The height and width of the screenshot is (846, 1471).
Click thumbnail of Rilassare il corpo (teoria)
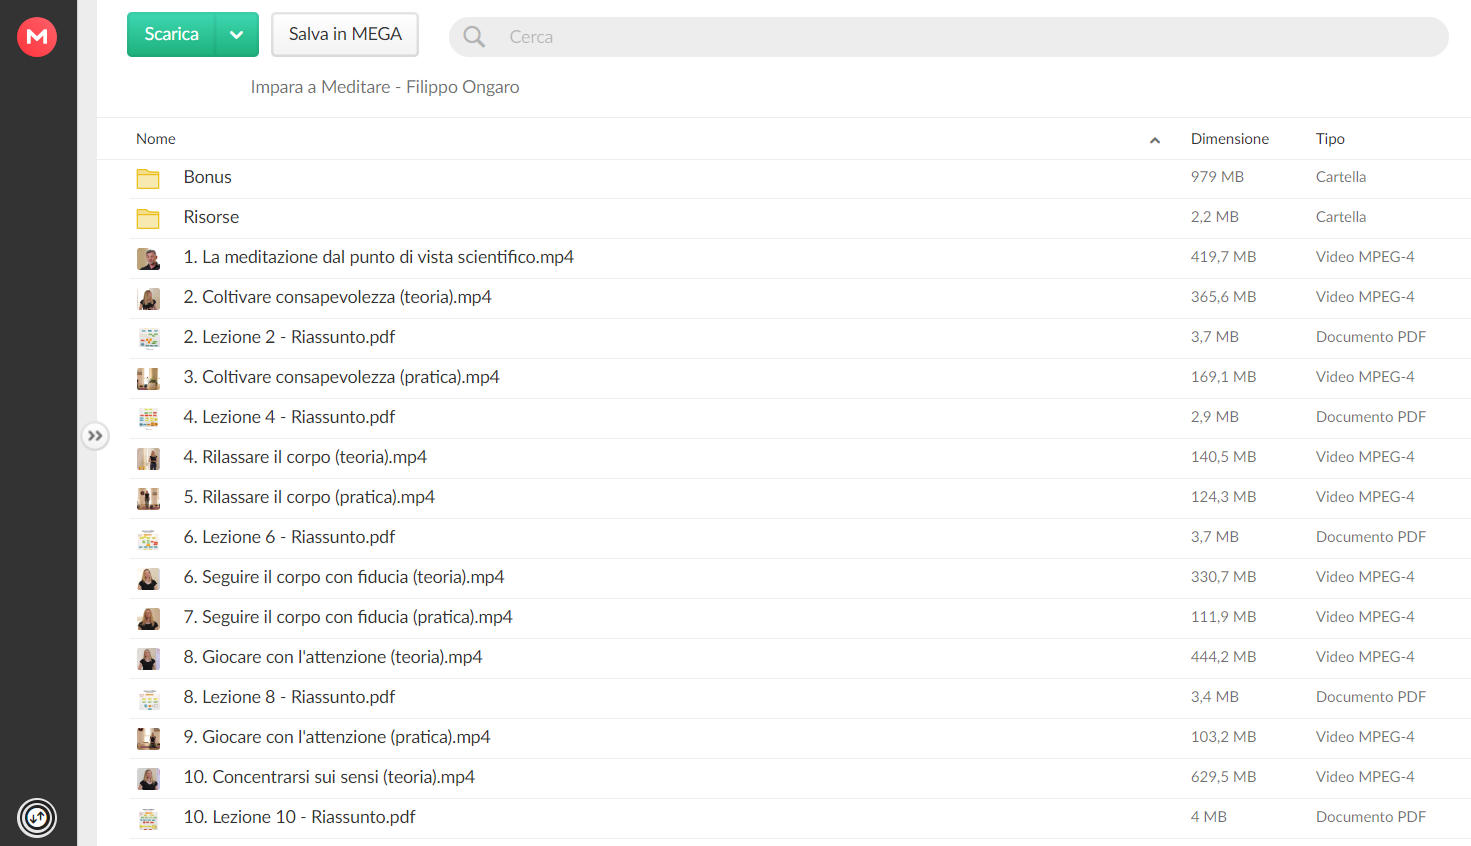point(148,459)
